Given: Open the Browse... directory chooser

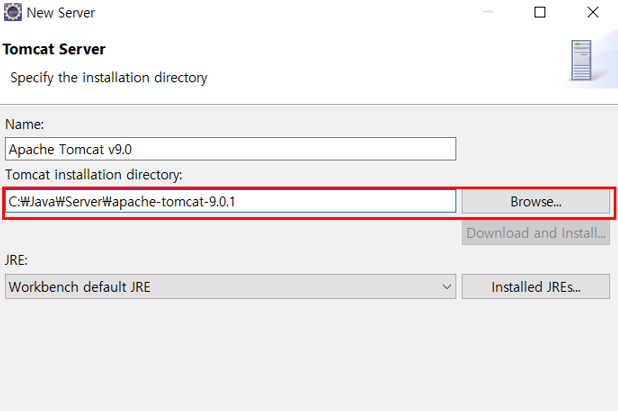Looking at the screenshot, I should point(536,201).
